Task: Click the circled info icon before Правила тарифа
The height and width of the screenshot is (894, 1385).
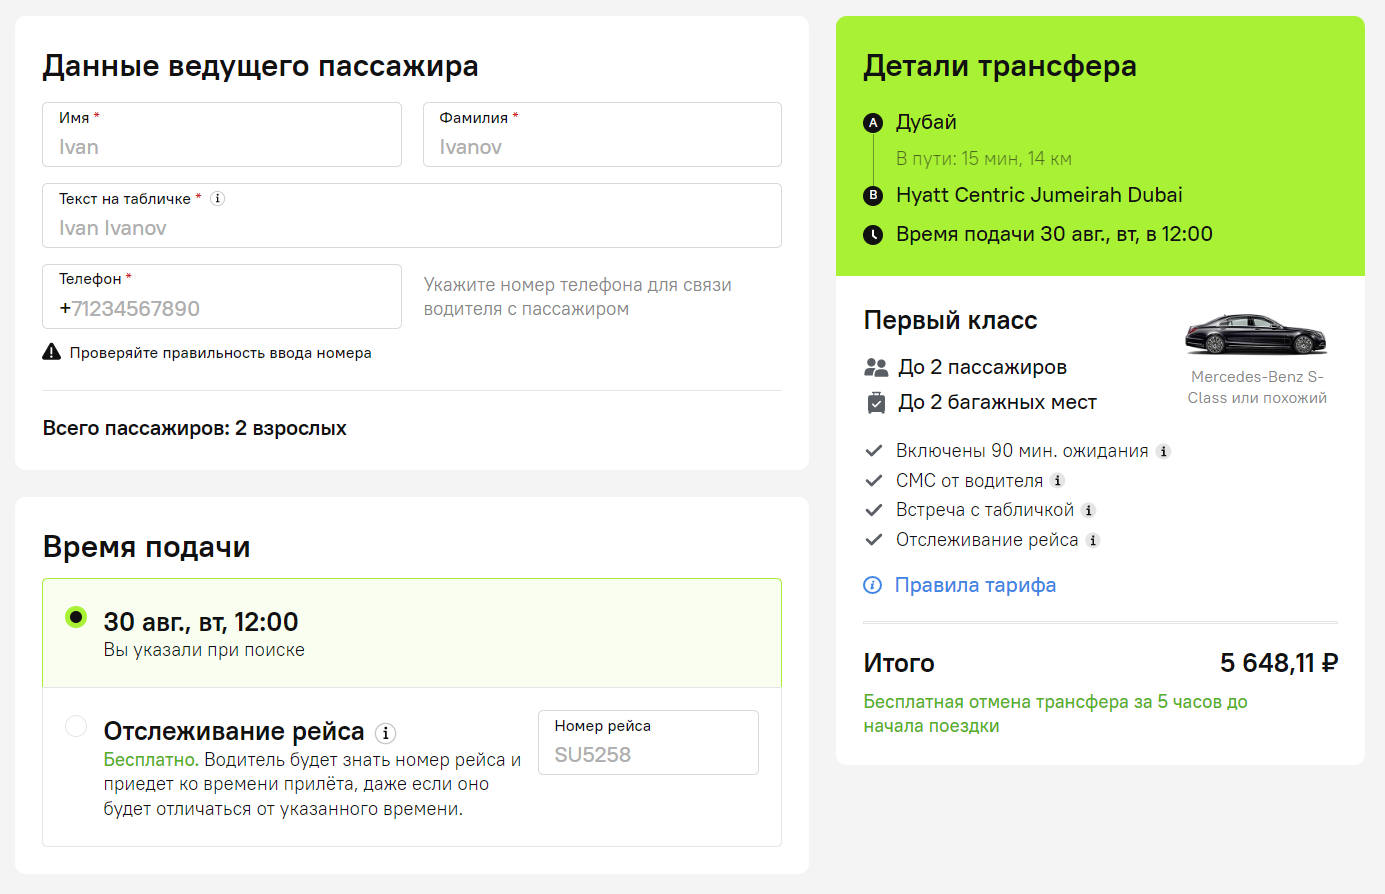Action: click(x=873, y=585)
